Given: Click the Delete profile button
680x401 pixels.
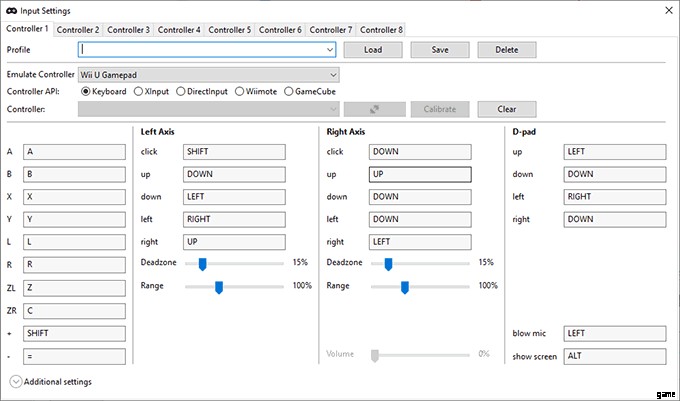Looking at the screenshot, I should click(507, 50).
